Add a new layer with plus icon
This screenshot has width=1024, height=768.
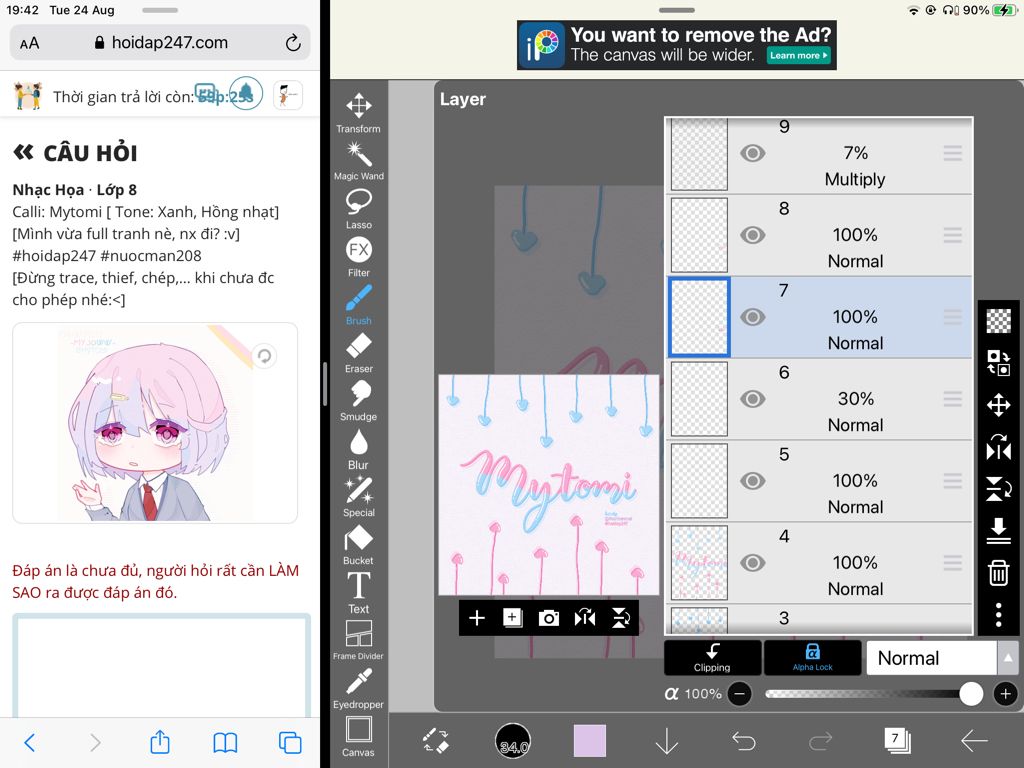coord(477,618)
